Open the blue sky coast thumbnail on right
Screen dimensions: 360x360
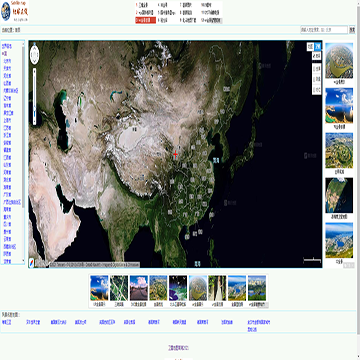coord(339,106)
